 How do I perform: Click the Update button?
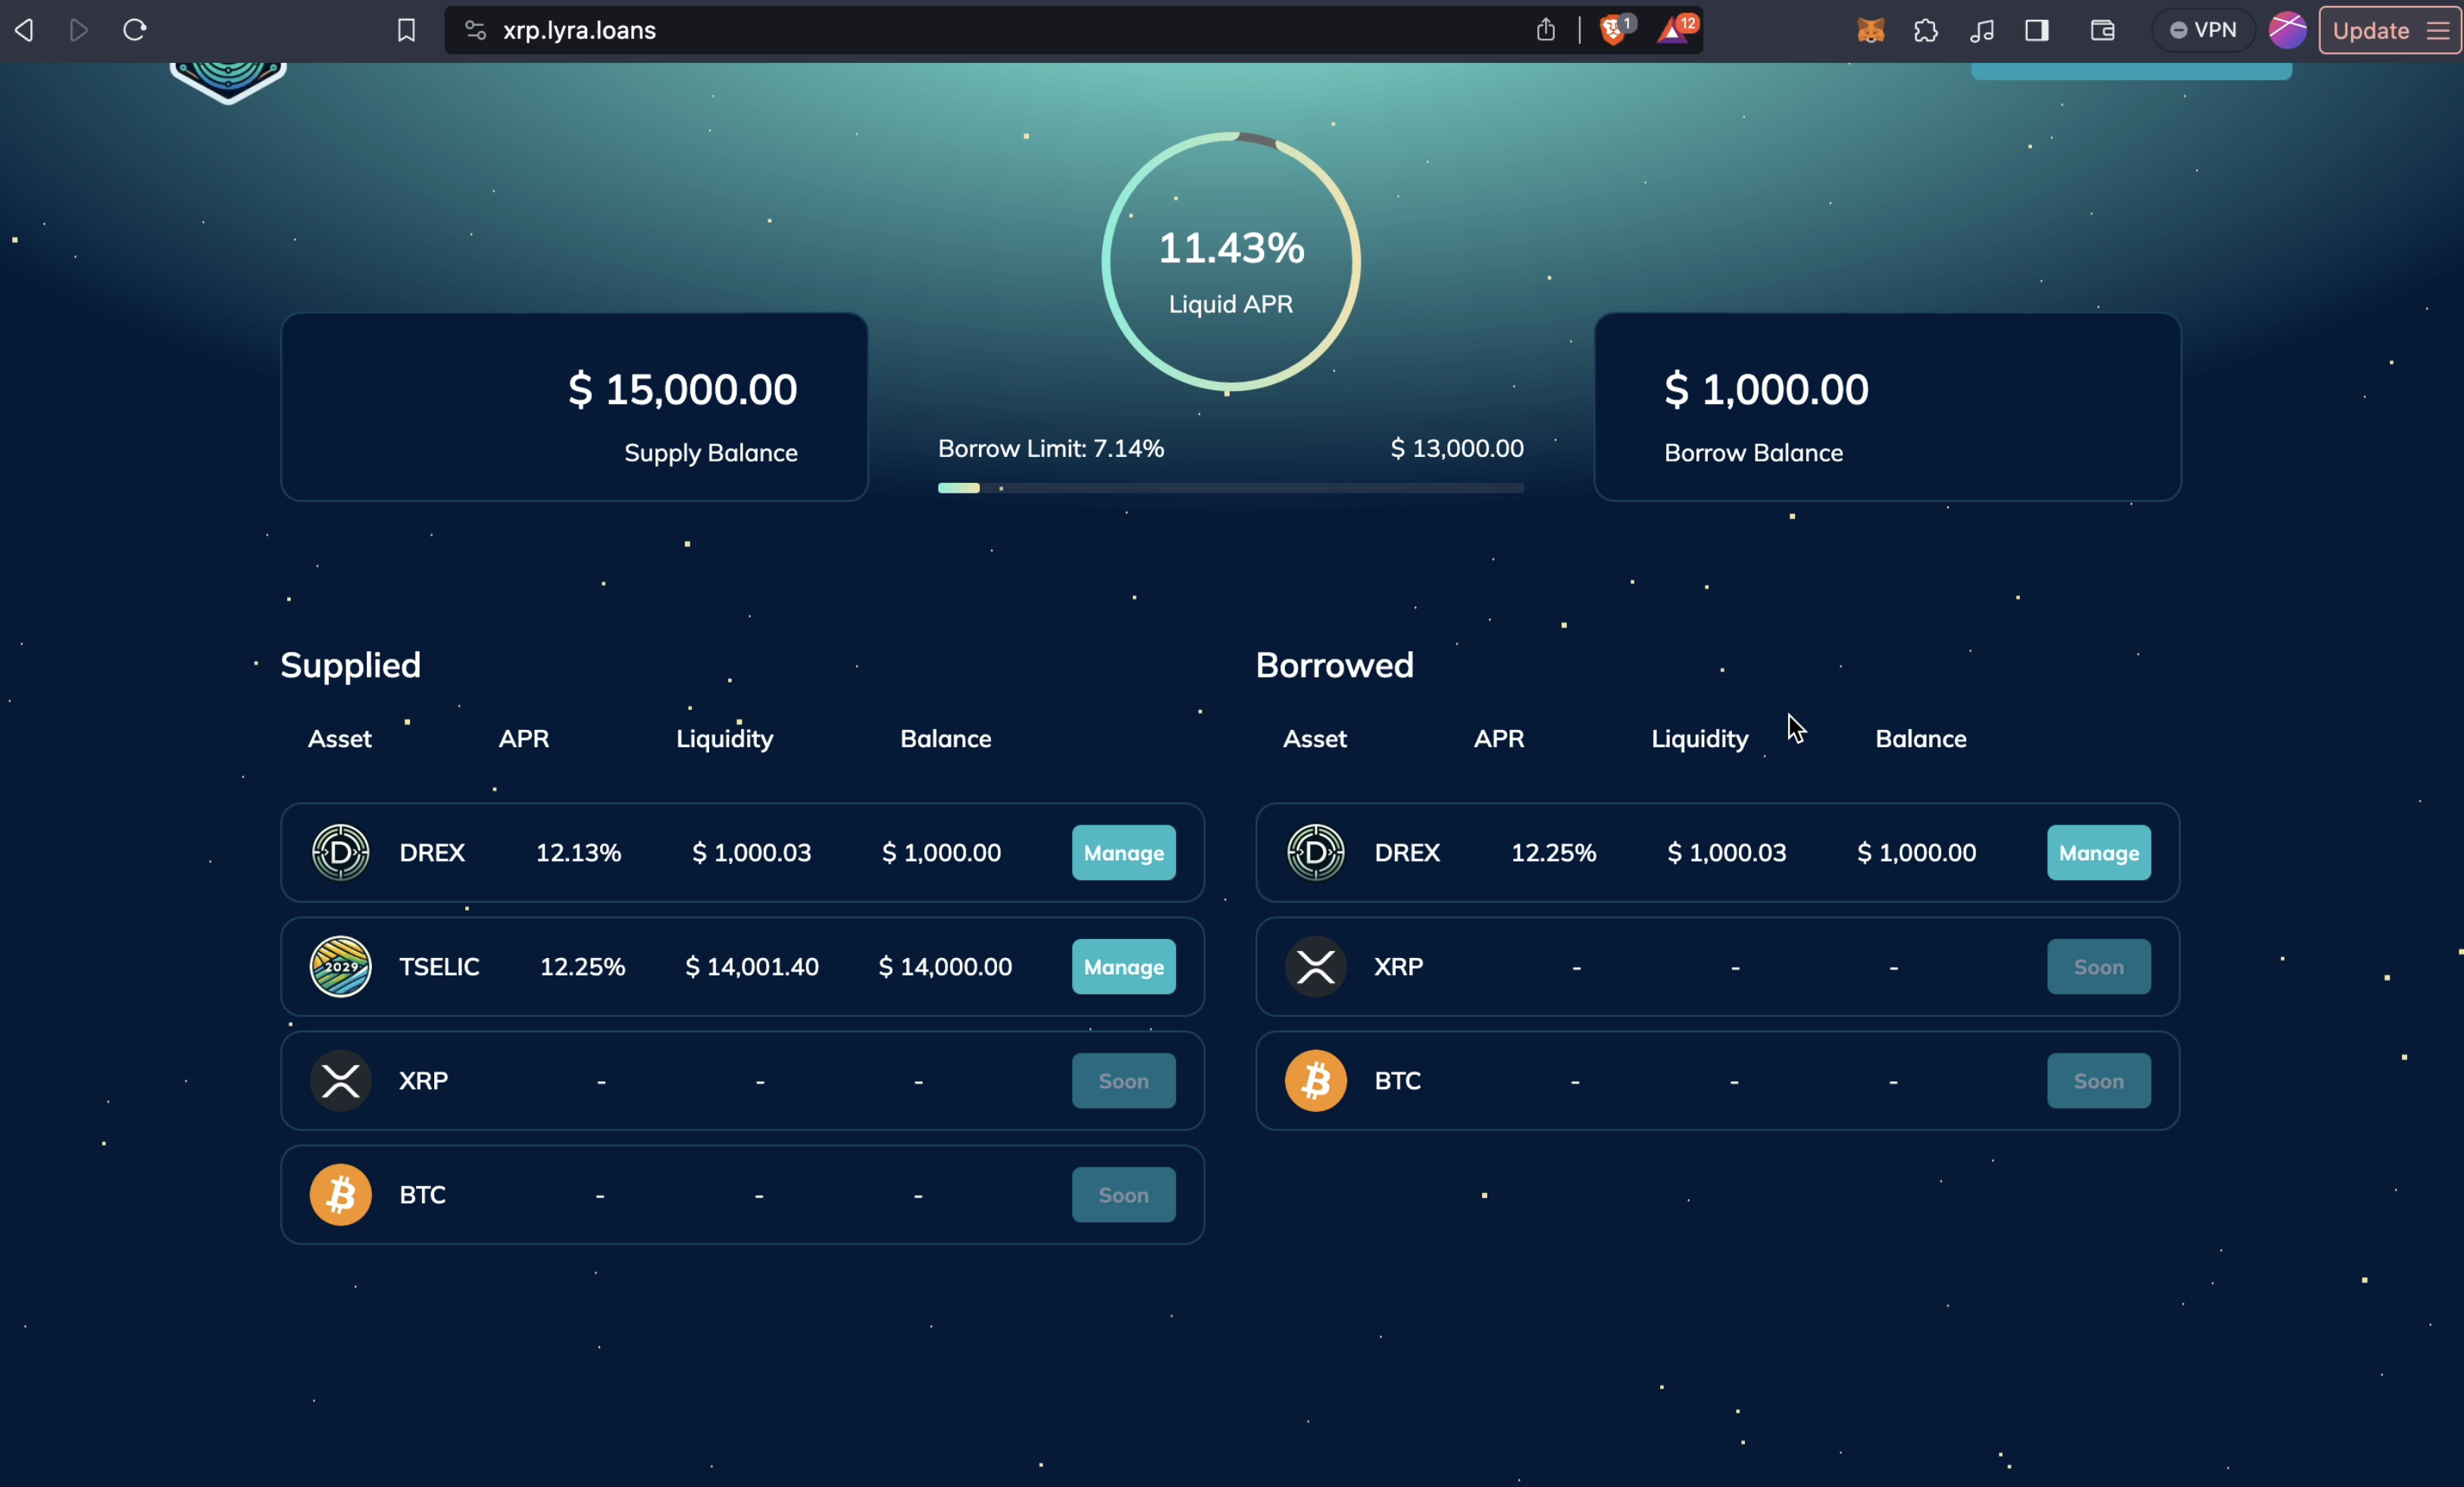(2372, 29)
